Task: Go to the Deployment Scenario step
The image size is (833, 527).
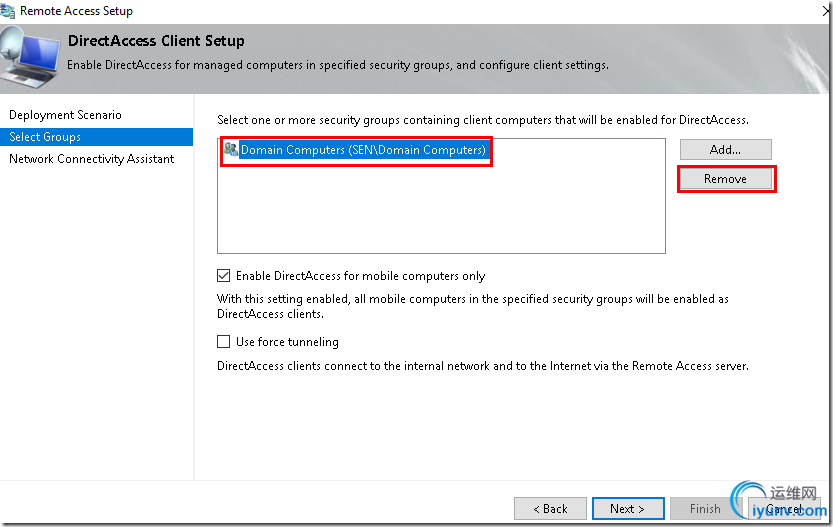Action: 65,115
